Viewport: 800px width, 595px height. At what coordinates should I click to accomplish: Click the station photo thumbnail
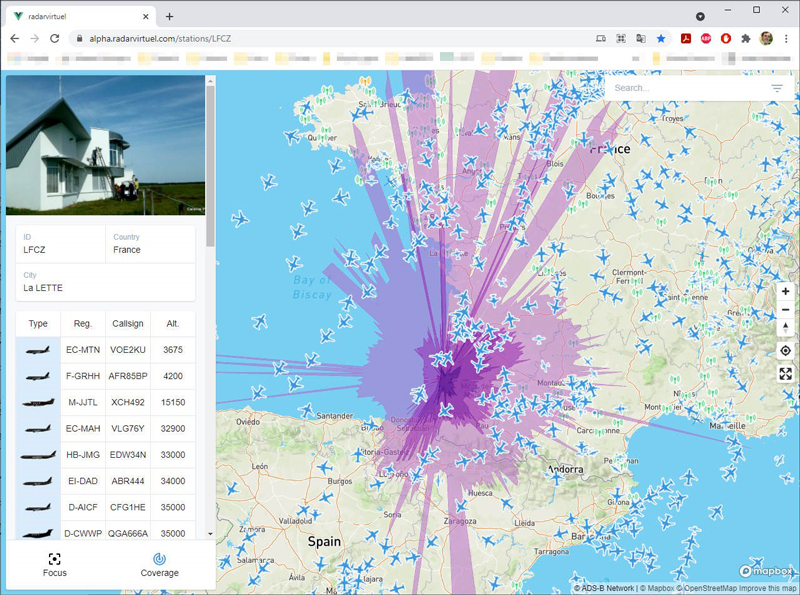click(106, 145)
